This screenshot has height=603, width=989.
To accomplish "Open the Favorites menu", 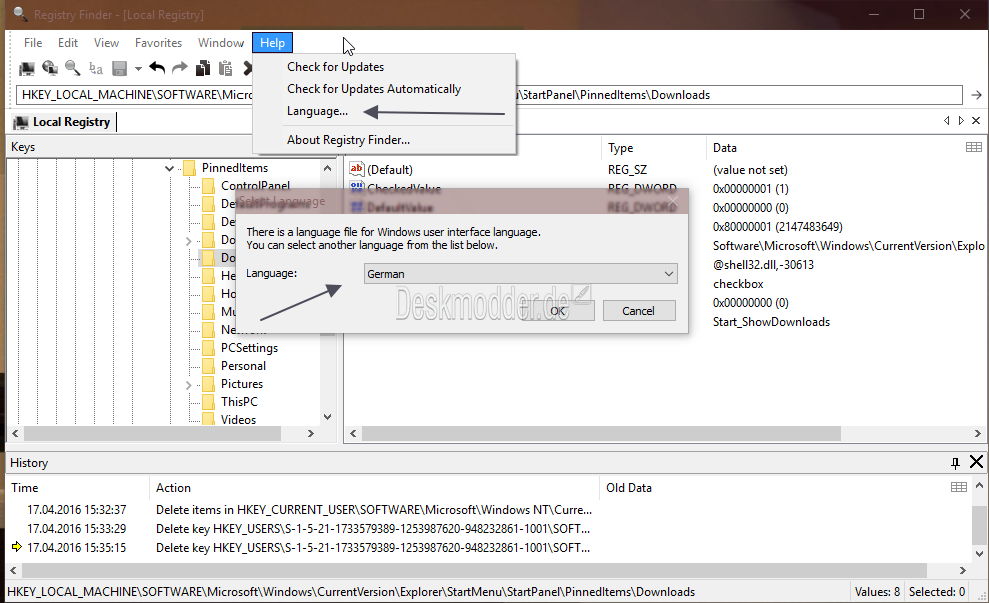I will click(x=158, y=43).
